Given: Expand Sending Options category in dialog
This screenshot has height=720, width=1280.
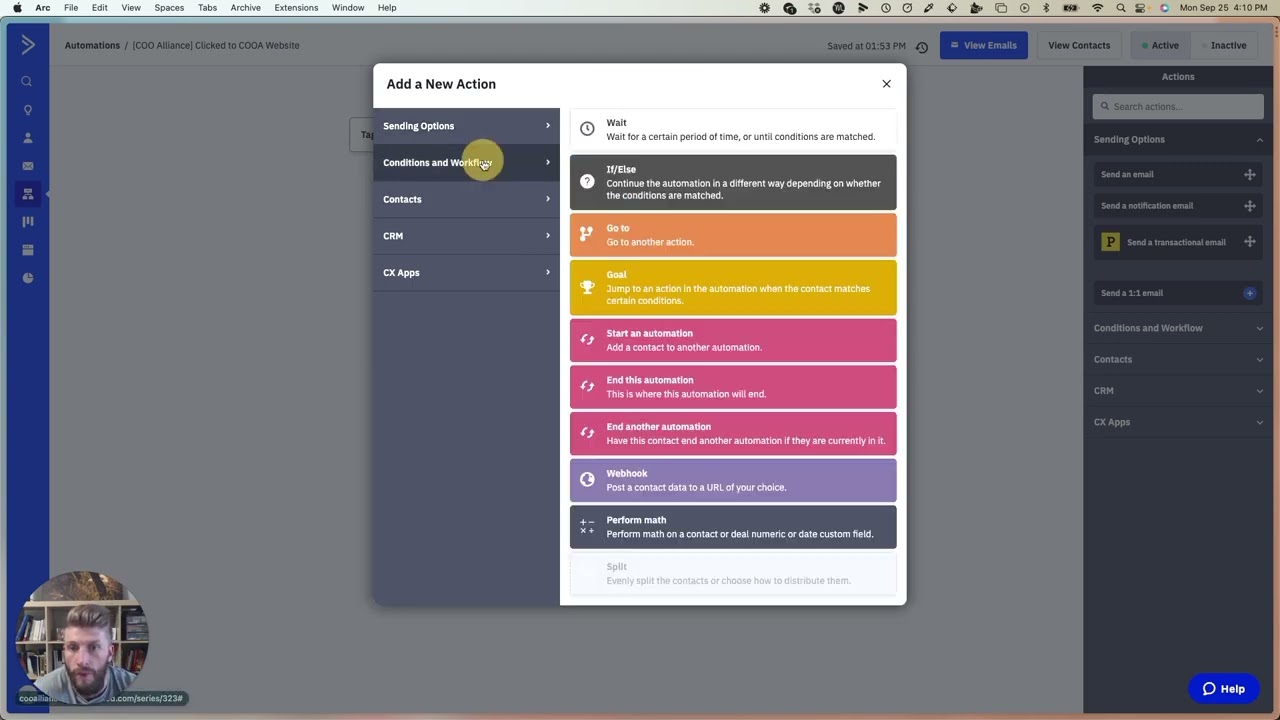Looking at the screenshot, I should coord(466,126).
